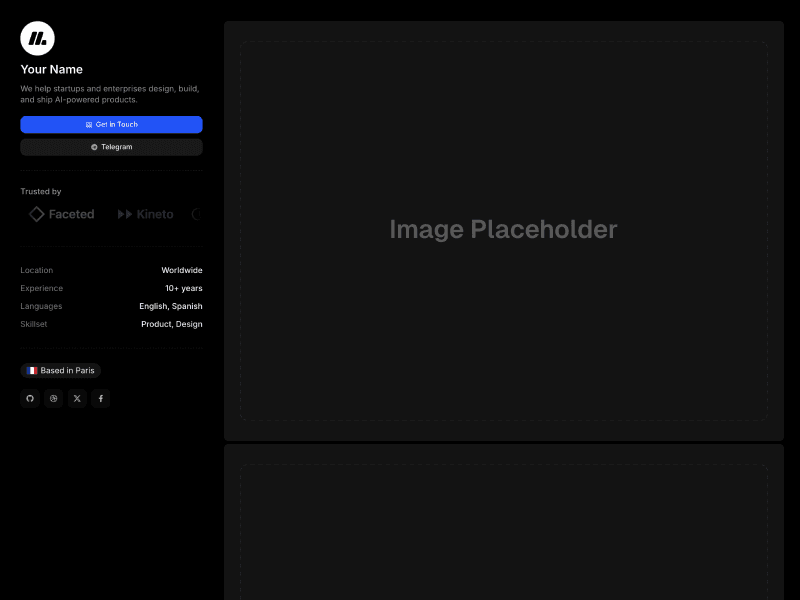The height and width of the screenshot is (600, 800).
Task: Click the round logo above Your Name
Action: tap(37, 37)
